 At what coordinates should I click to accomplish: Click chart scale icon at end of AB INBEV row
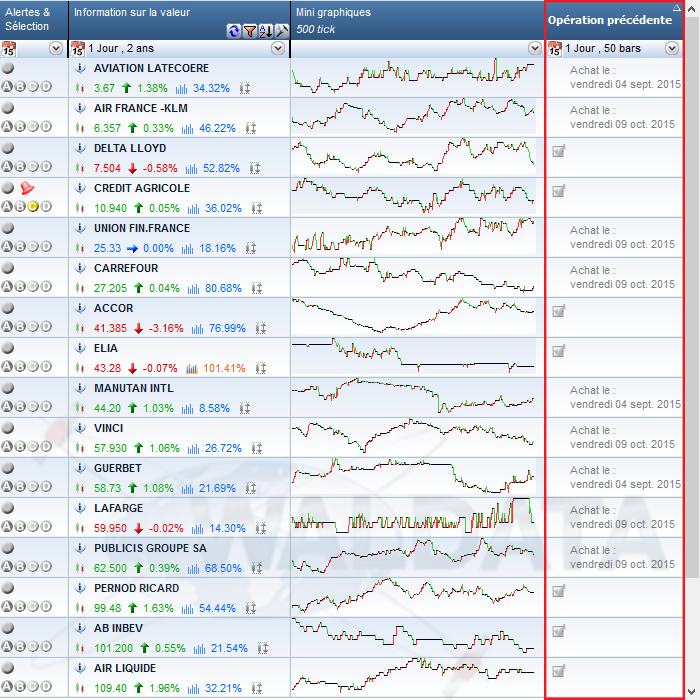point(263,648)
